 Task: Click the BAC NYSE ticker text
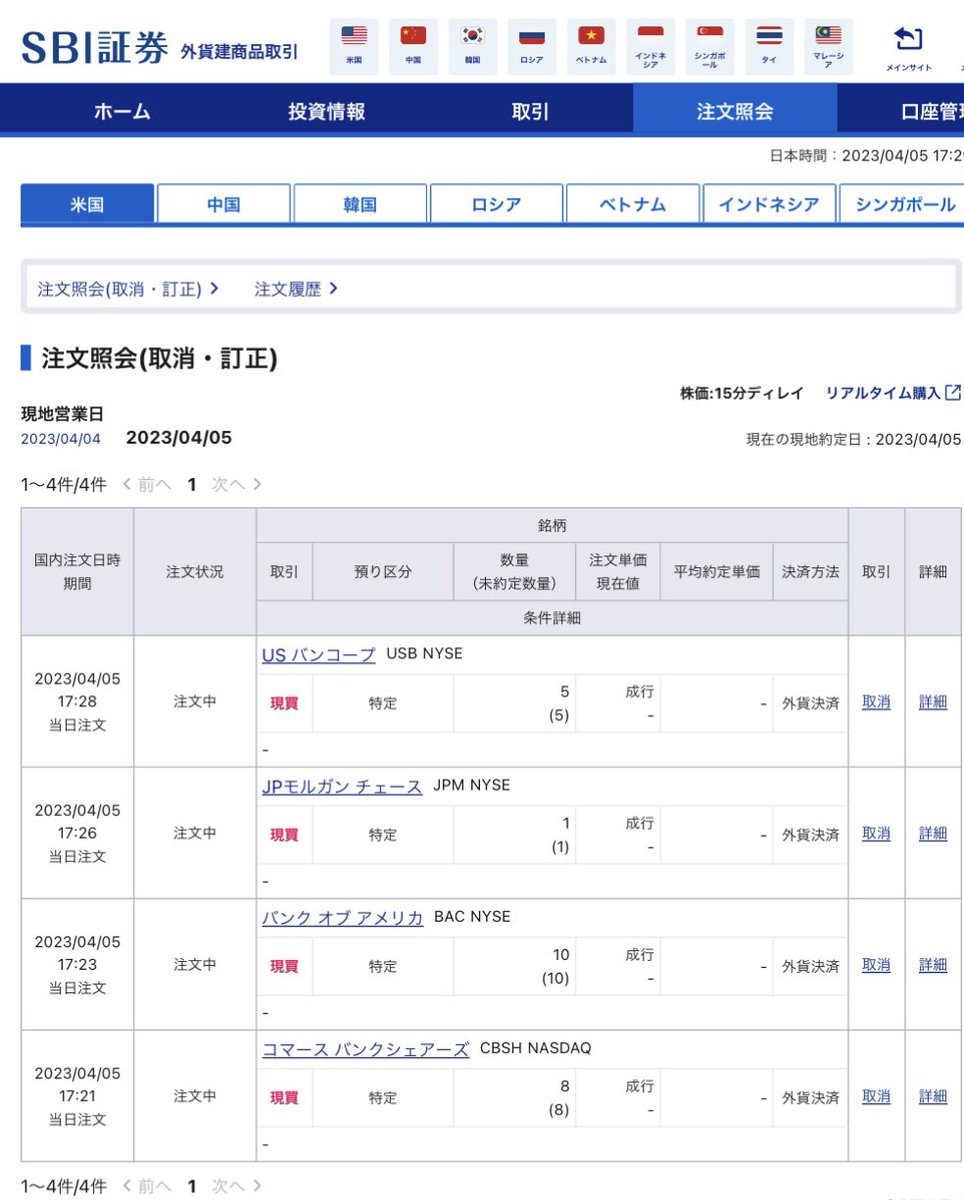[472, 917]
